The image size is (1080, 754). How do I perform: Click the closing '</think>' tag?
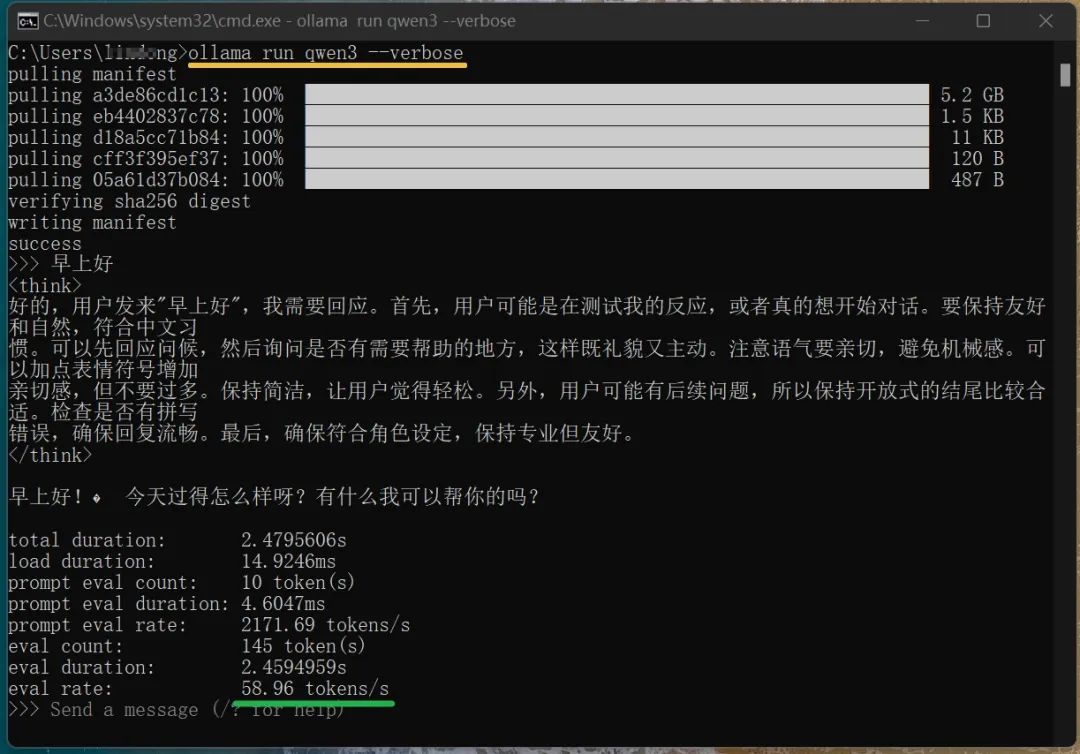50,455
